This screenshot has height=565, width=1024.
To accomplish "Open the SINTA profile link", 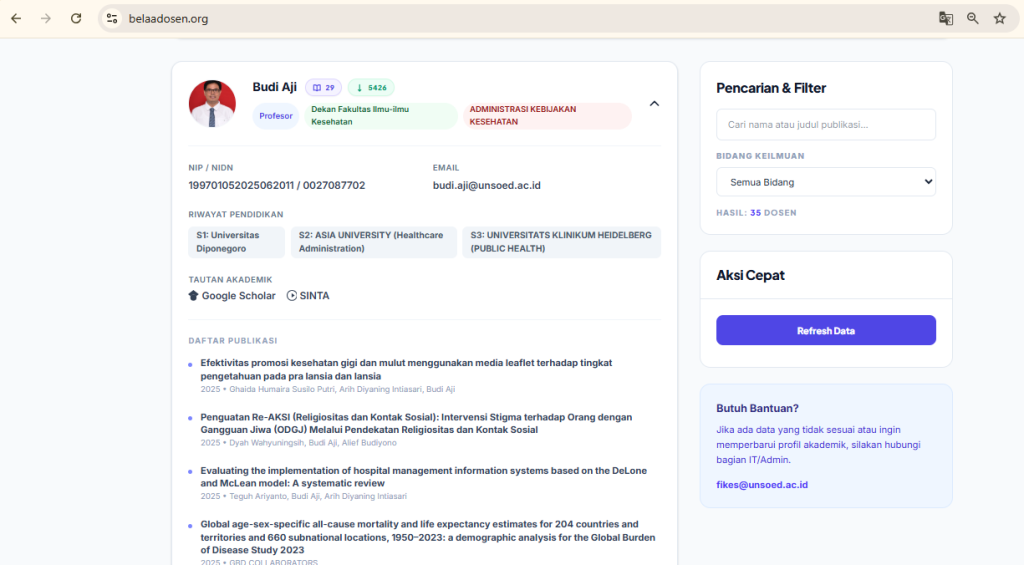I will (308, 296).
